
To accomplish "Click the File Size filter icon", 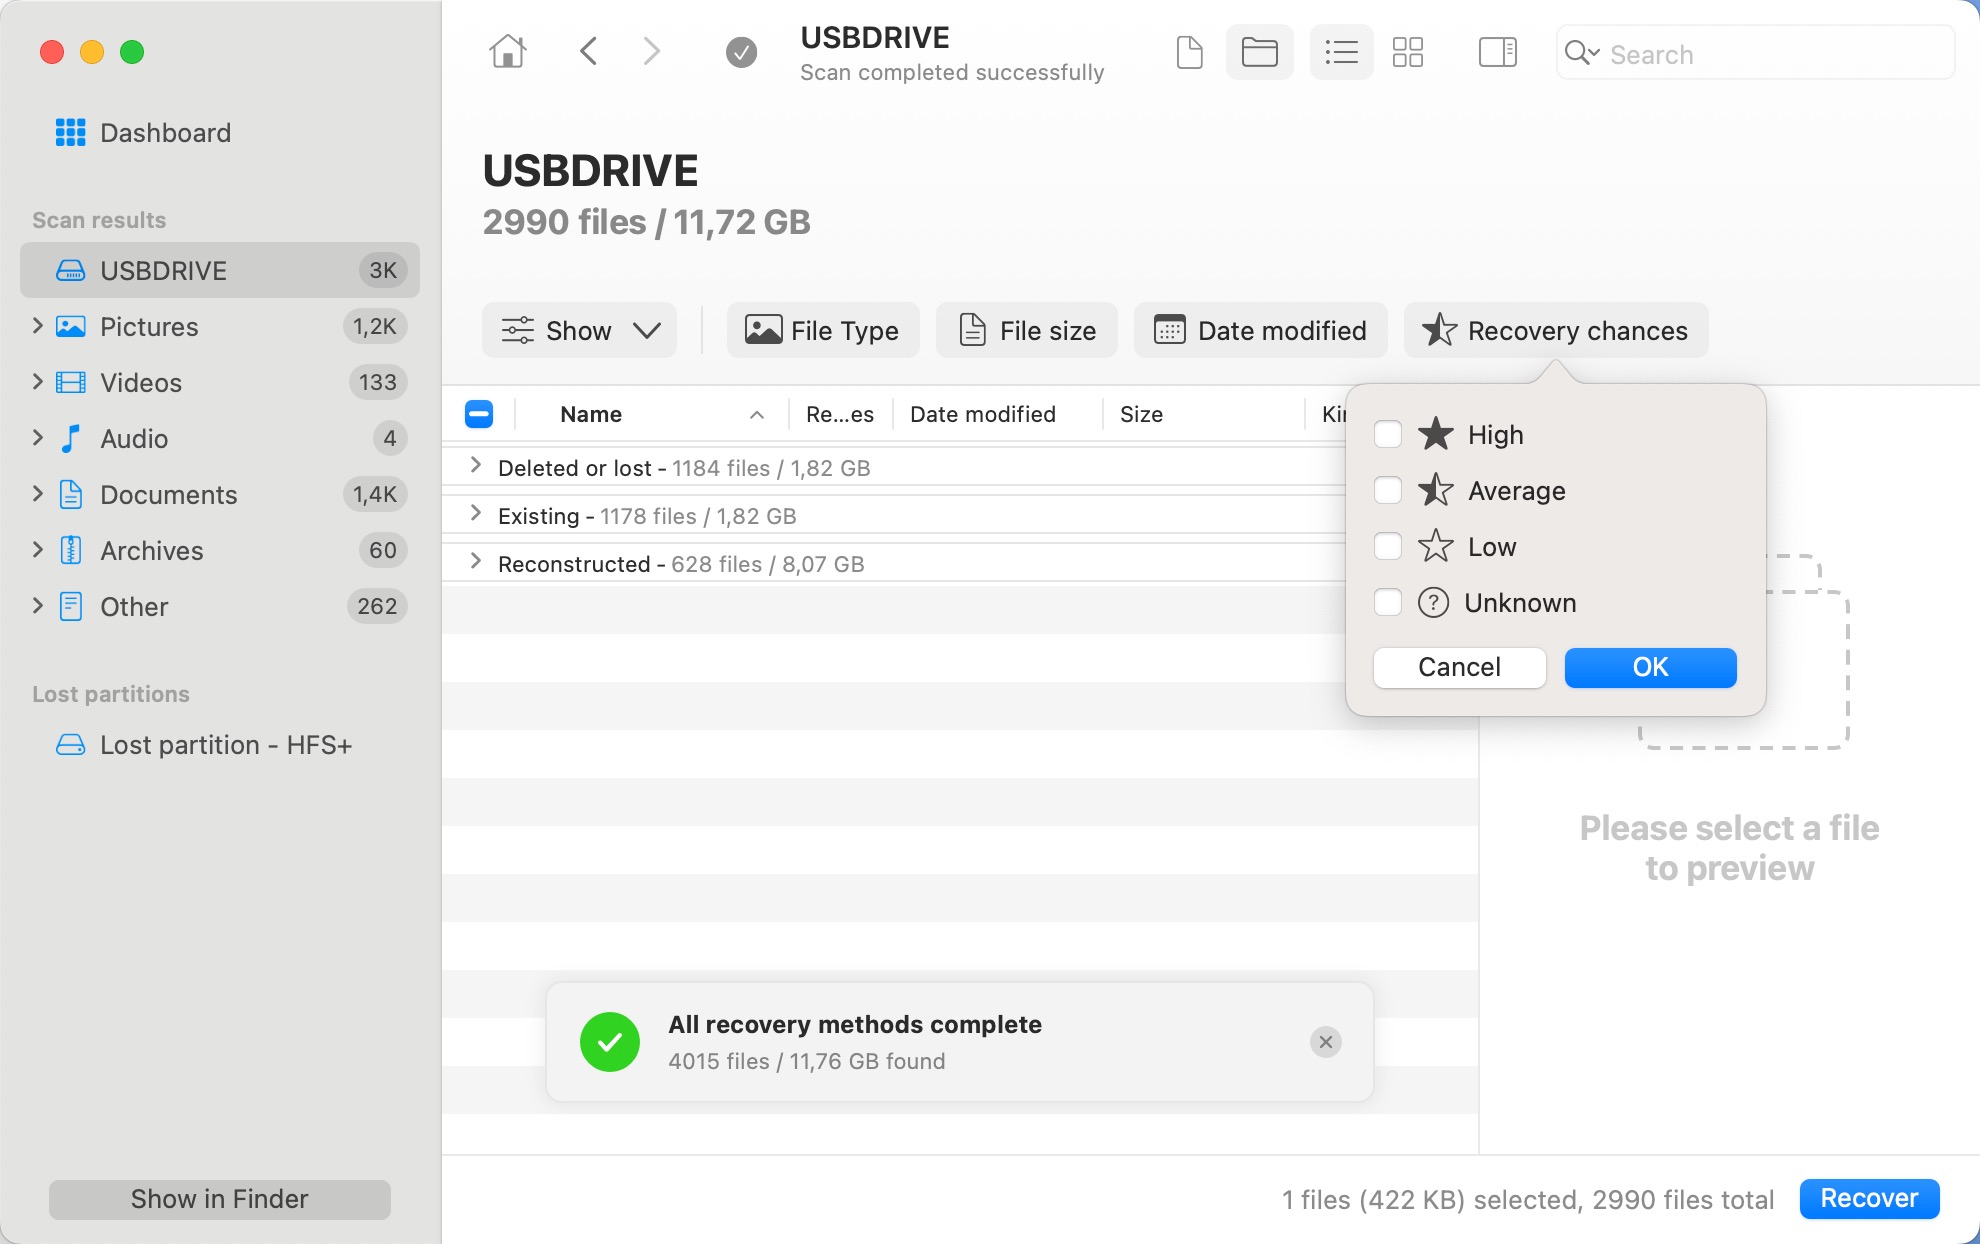I will 971,330.
